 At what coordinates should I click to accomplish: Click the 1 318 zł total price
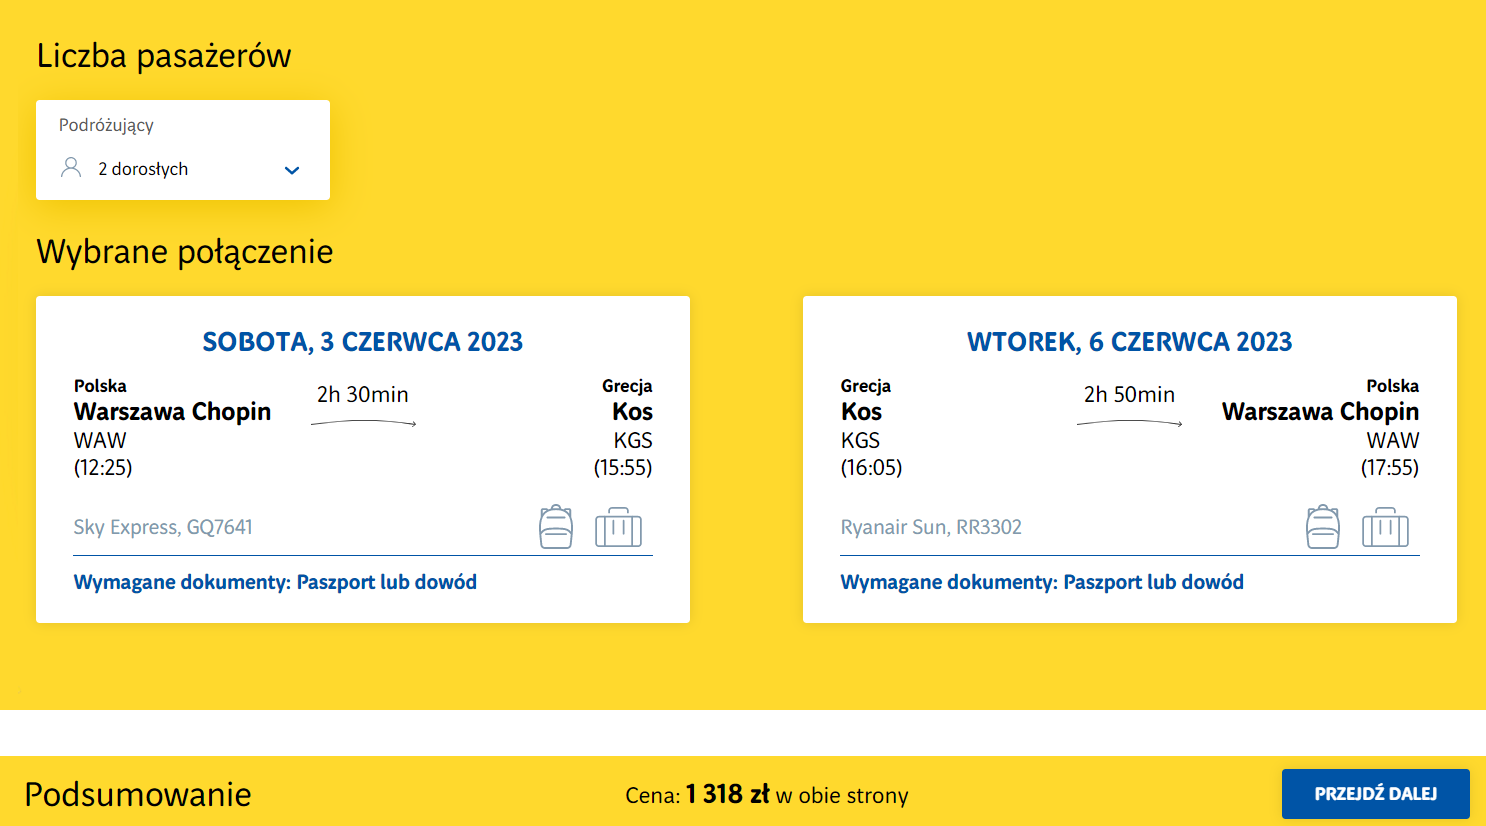pyautogui.click(x=727, y=795)
